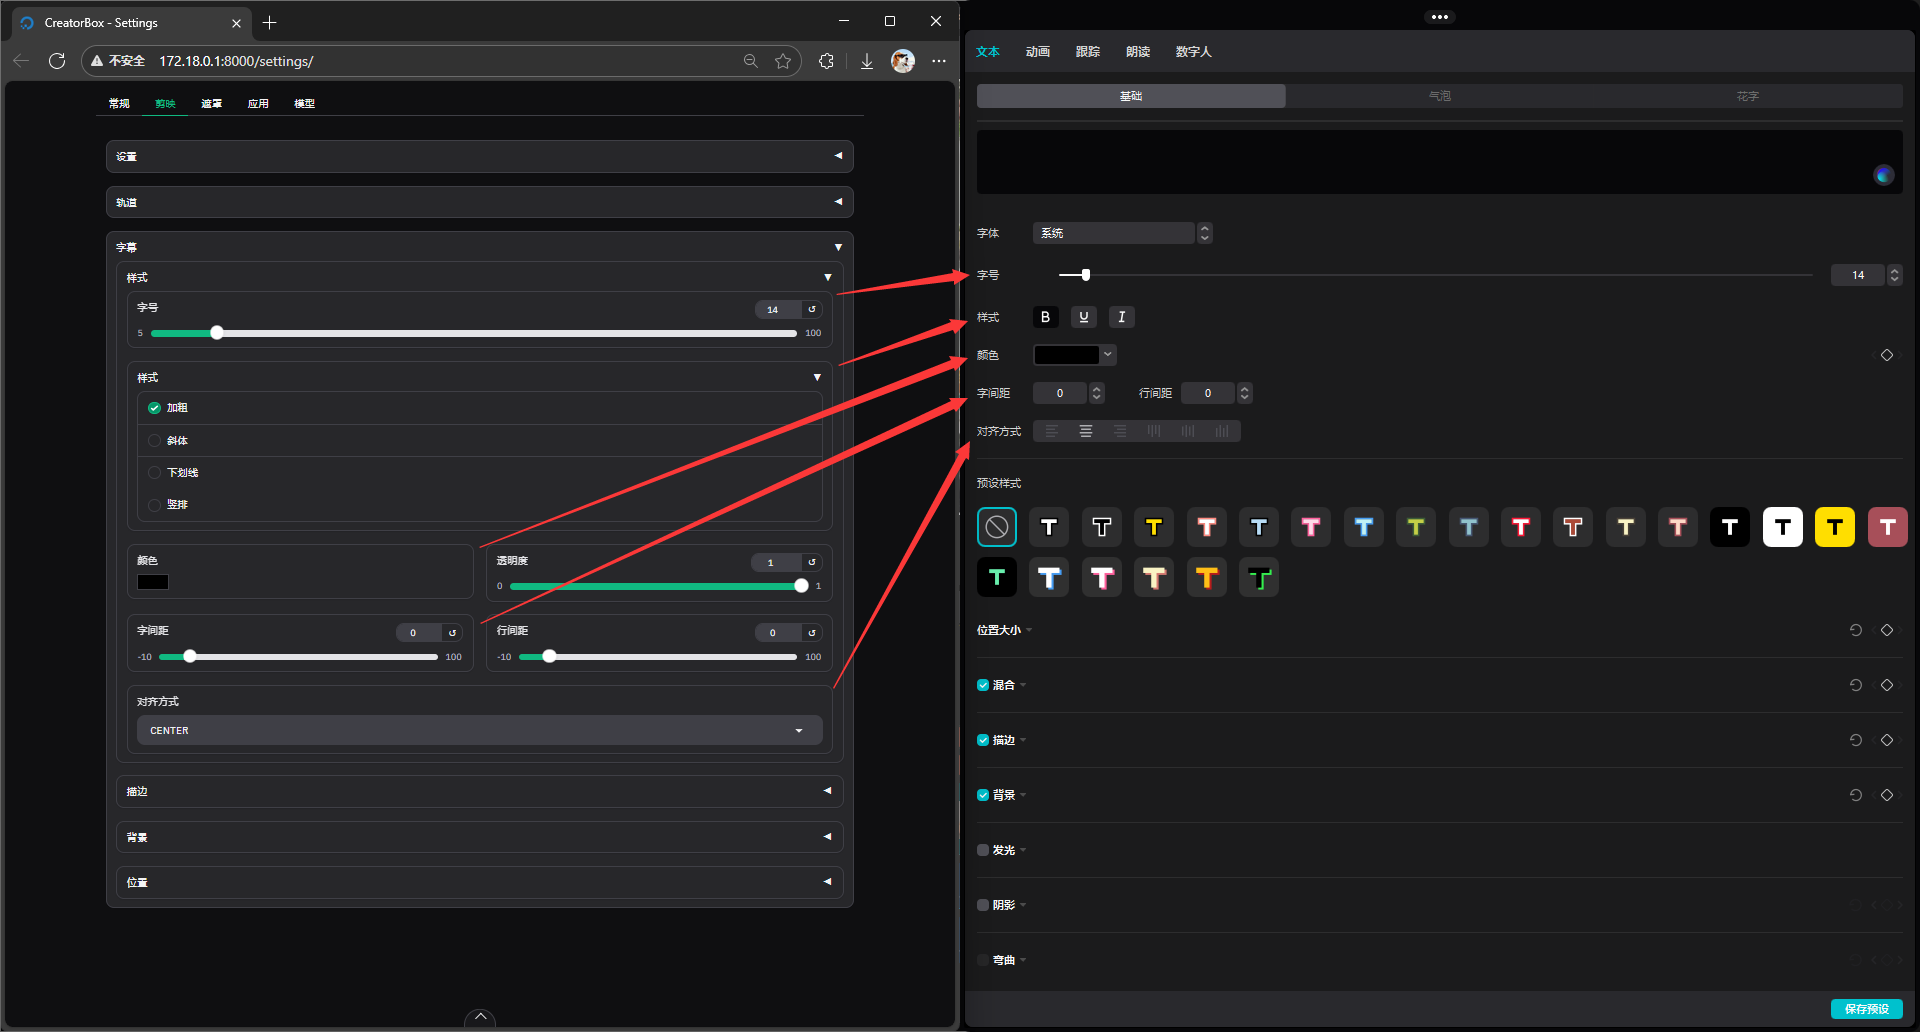
Task: Open the three-dots menu atop right panel
Action: tap(1440, 17)
